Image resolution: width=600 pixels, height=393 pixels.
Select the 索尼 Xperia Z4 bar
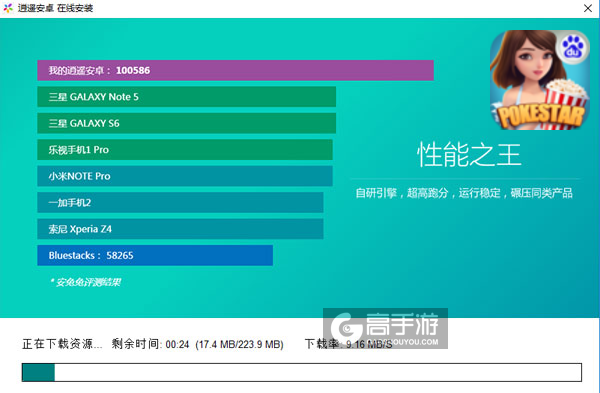tap(180, 229)
